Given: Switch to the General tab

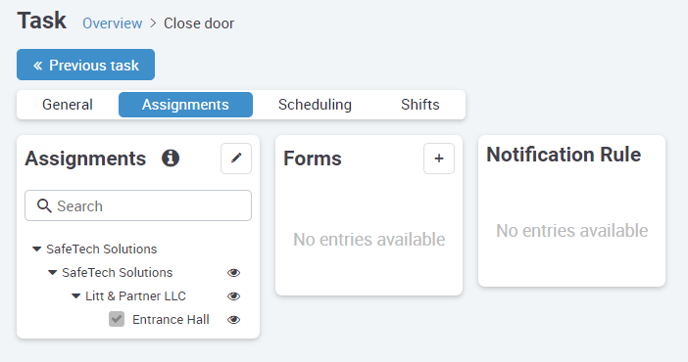Looking at the screenshot, I should coord(68,104).
